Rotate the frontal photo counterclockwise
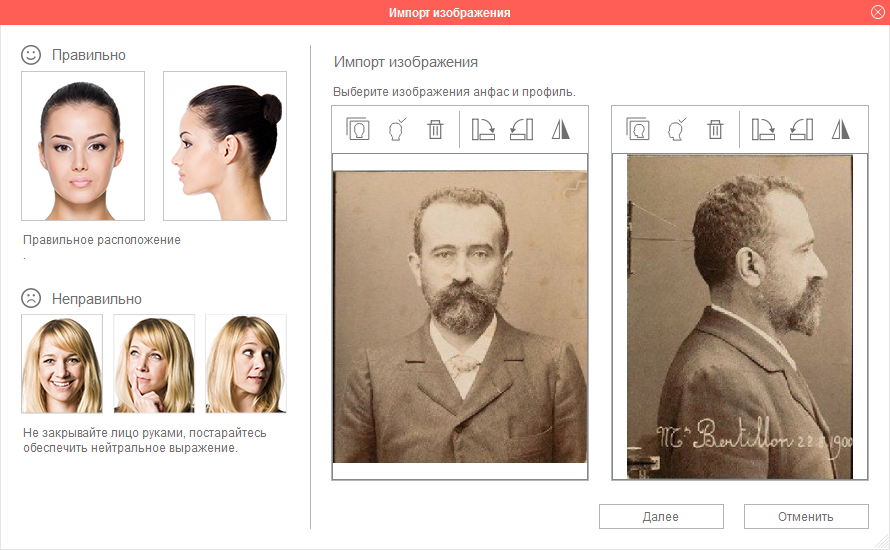 coord(521,129)
